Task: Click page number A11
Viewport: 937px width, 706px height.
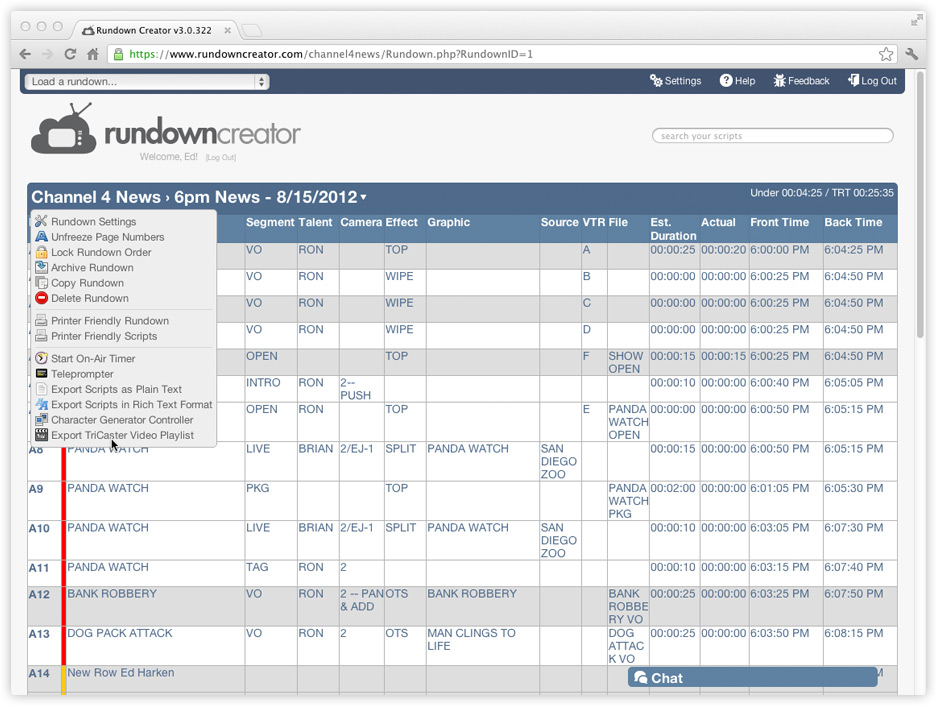Action: [x=39, y=567]
